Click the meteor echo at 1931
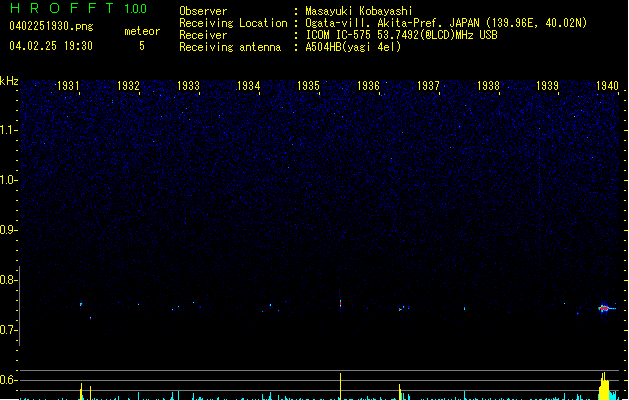 81,305
